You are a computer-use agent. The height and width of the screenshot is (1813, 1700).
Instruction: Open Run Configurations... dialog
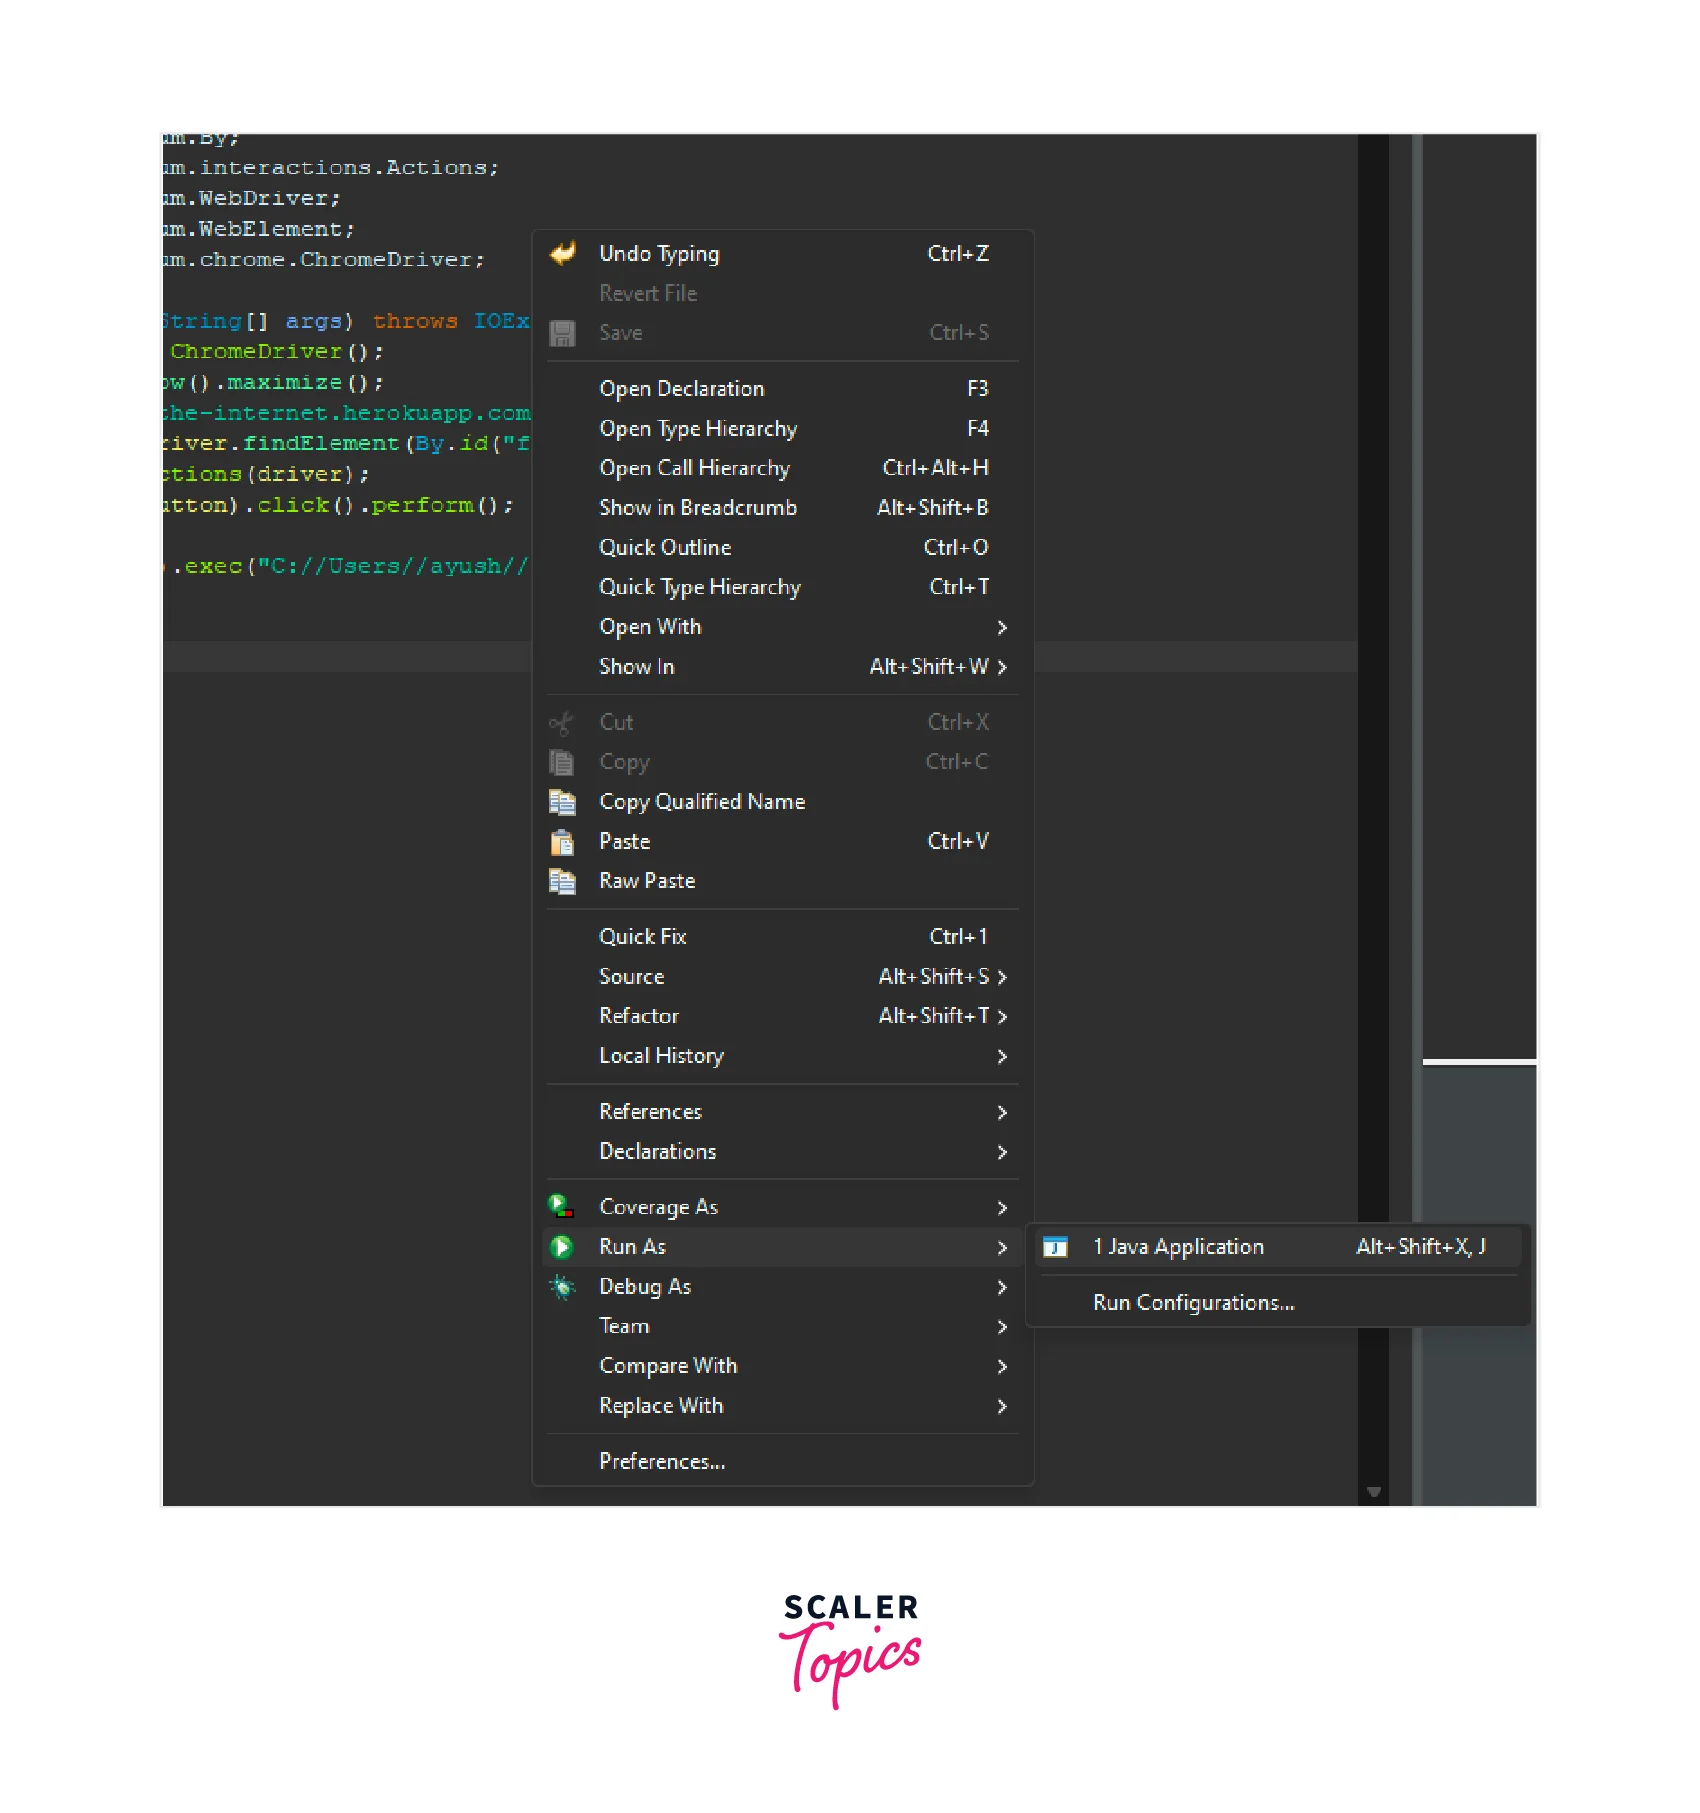point(1193,1303)
